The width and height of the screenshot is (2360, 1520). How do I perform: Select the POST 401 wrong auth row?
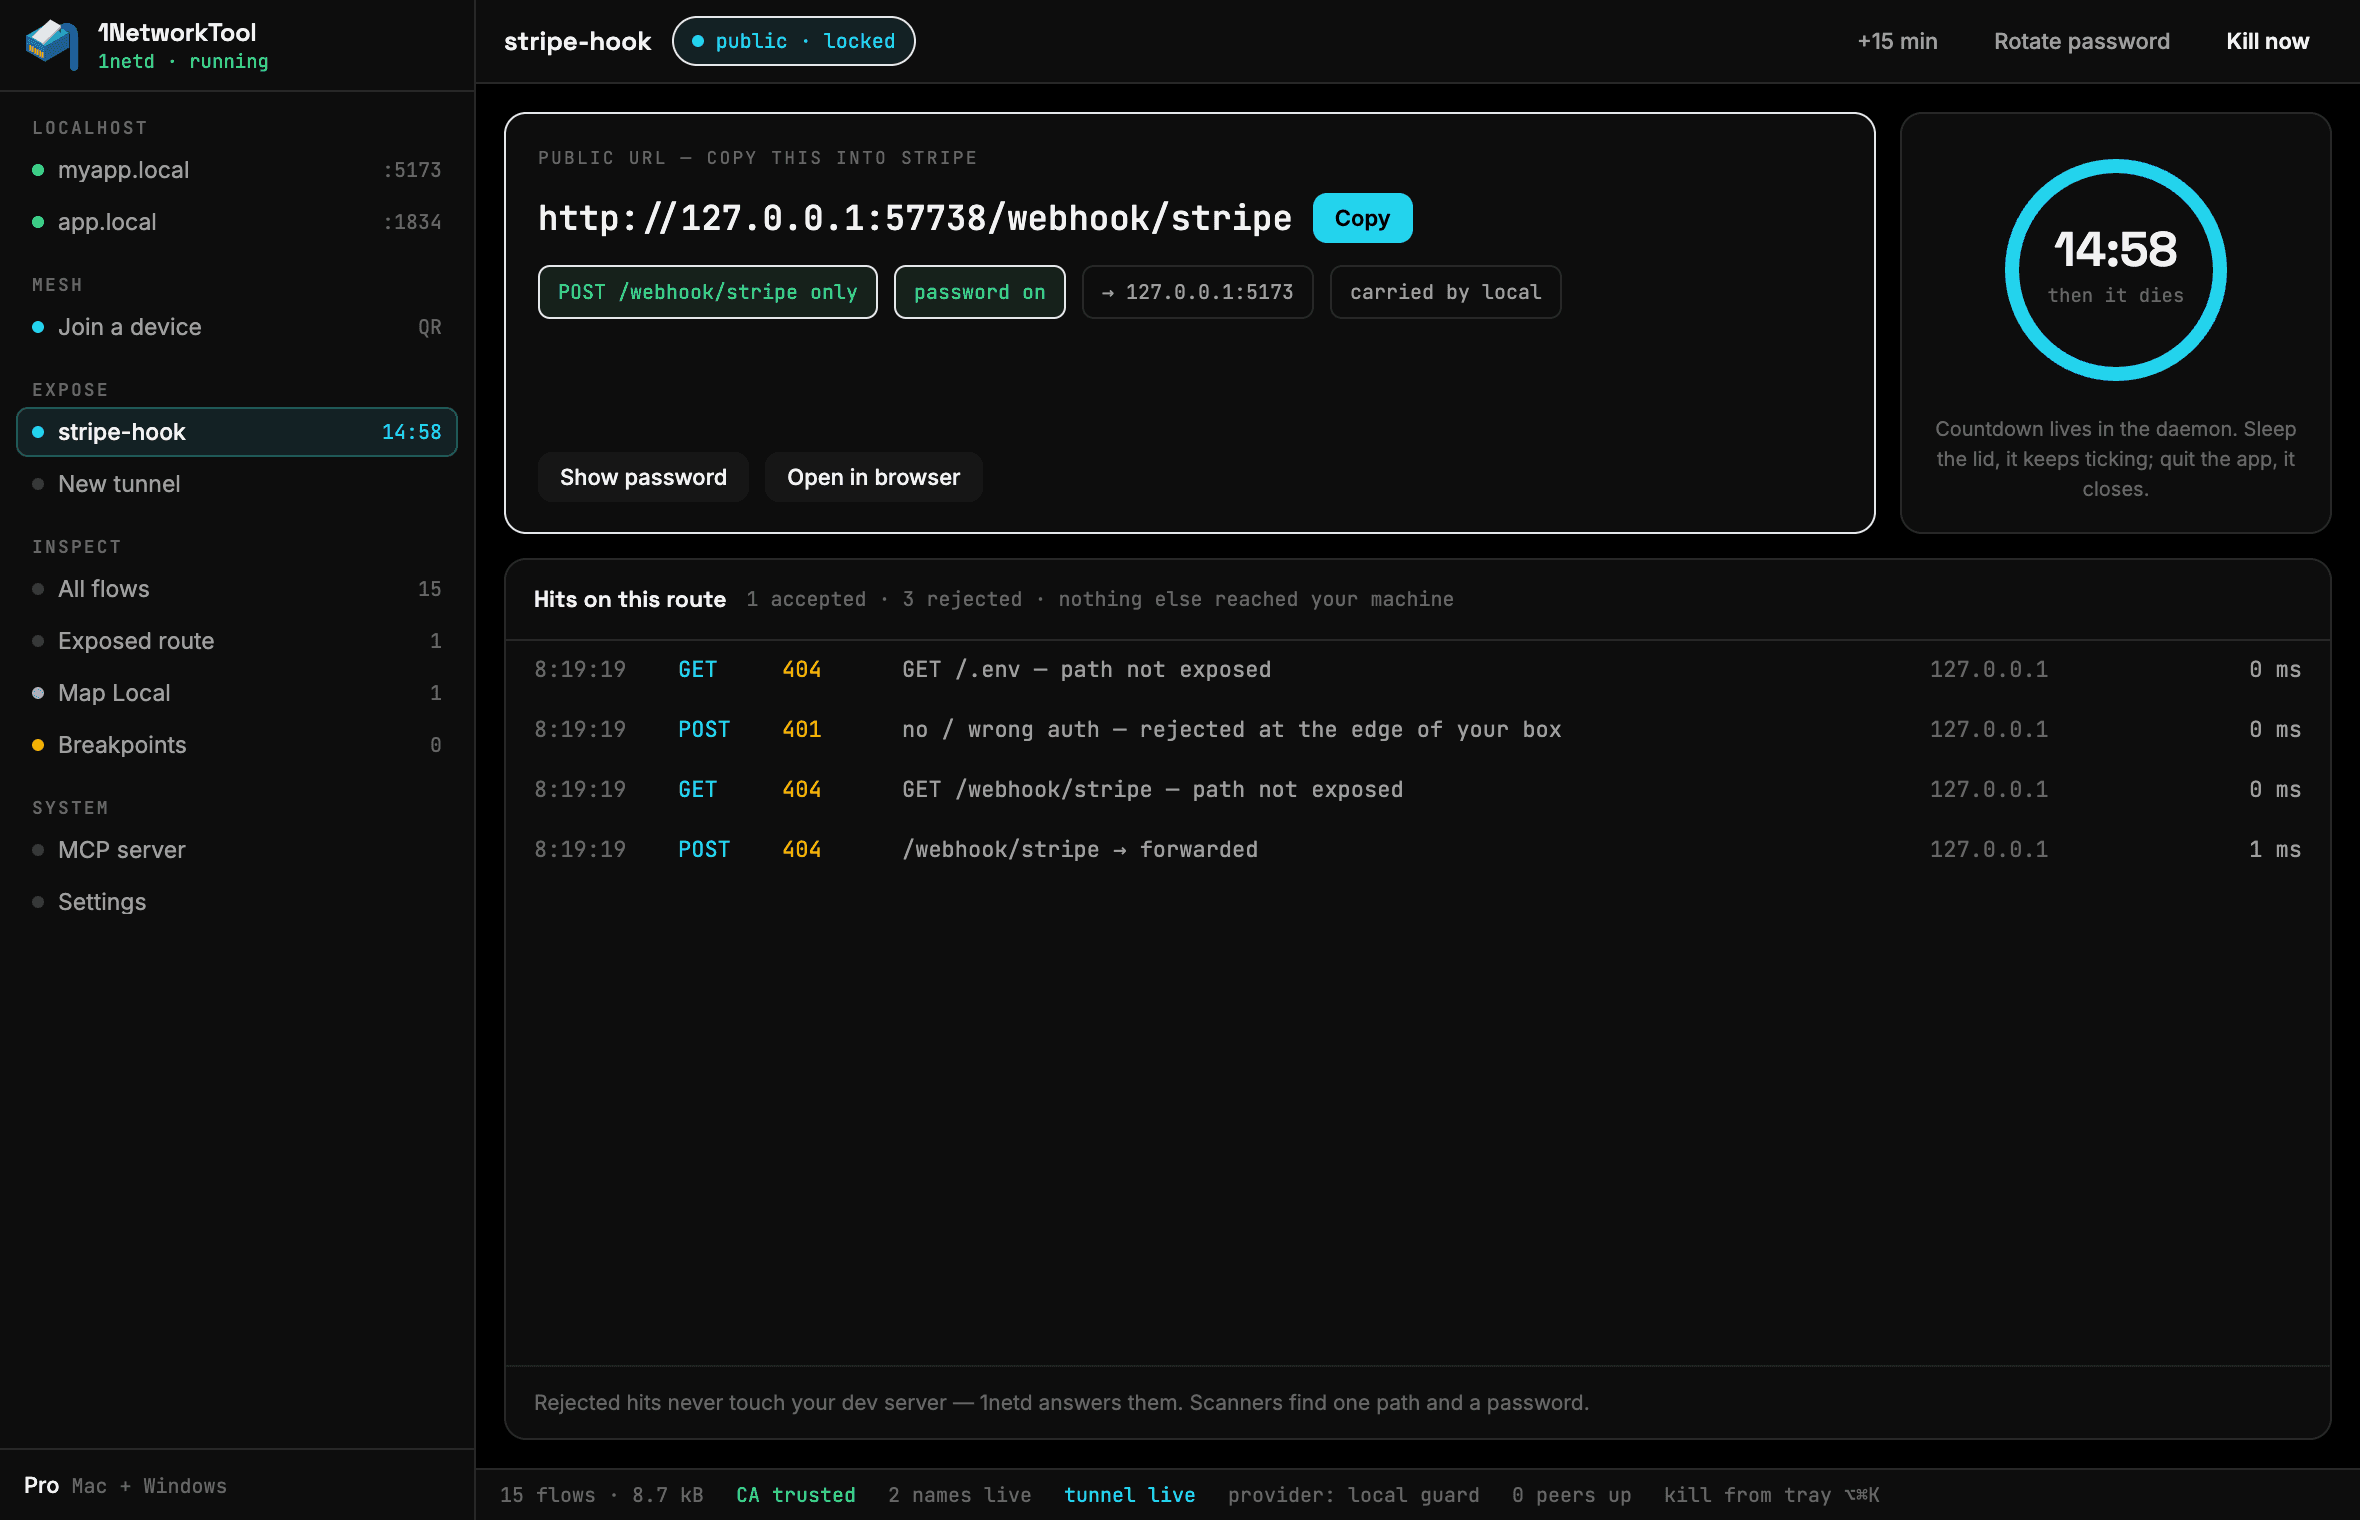pos(1417,729)
